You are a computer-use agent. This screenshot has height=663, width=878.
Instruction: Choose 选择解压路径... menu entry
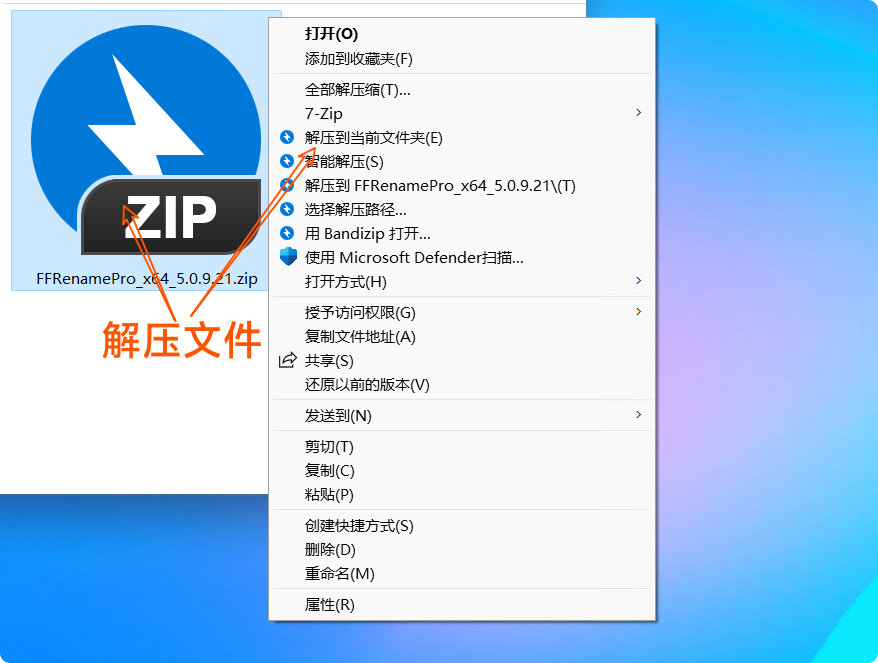[x=356, y=210]
